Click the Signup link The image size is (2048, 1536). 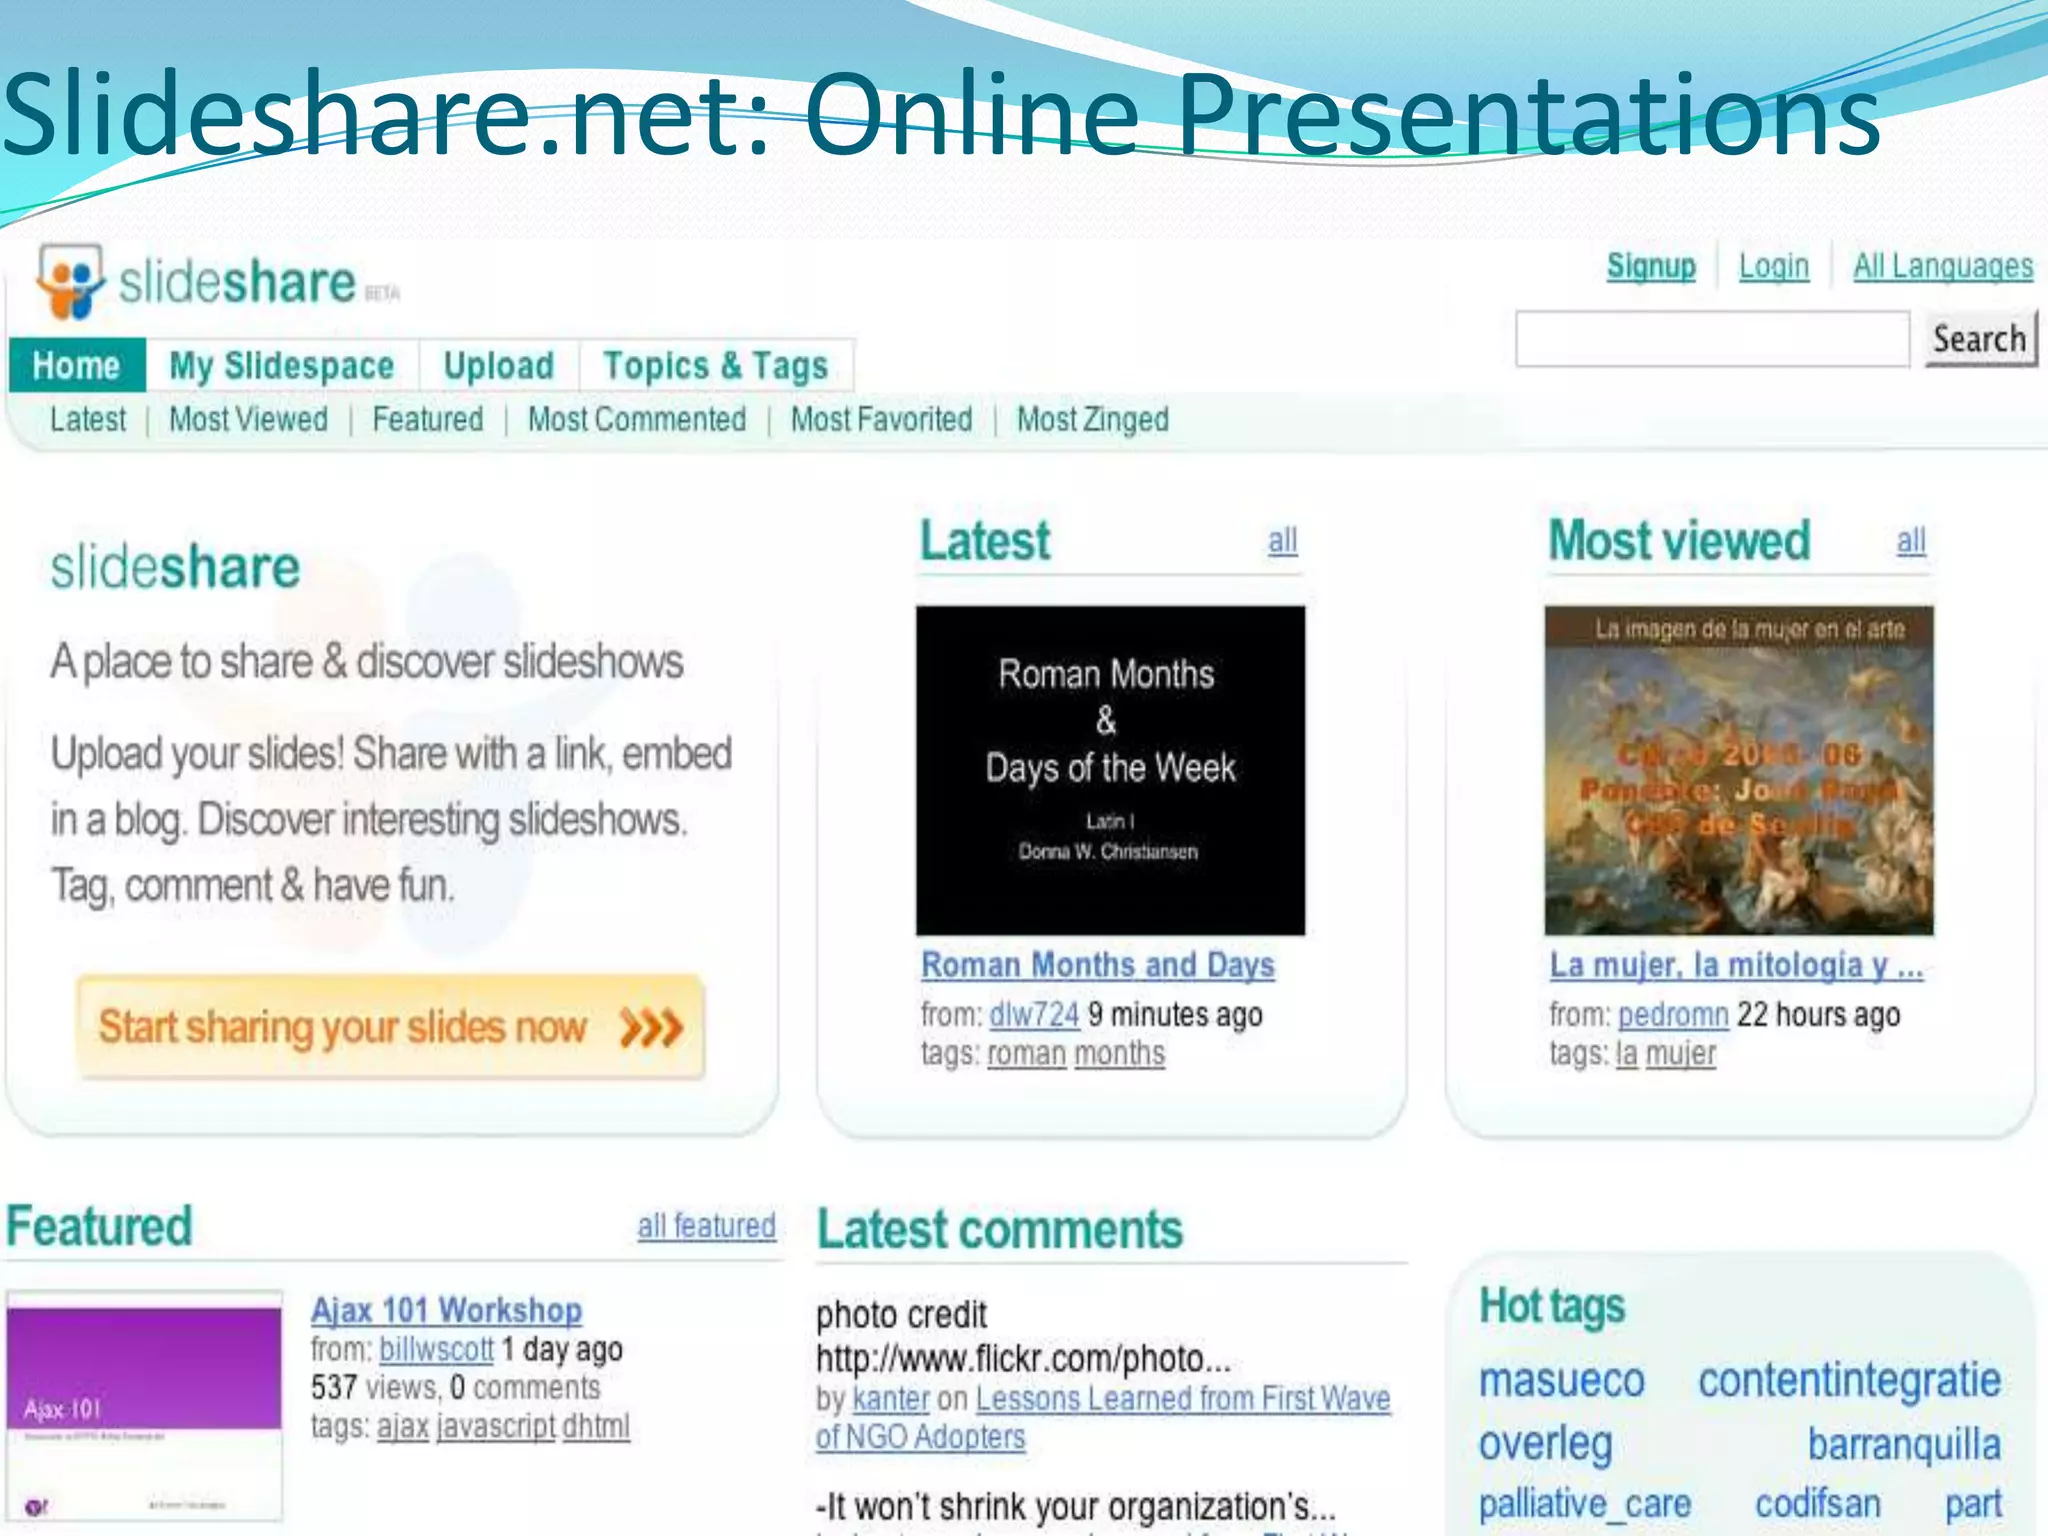(1651, 266)
